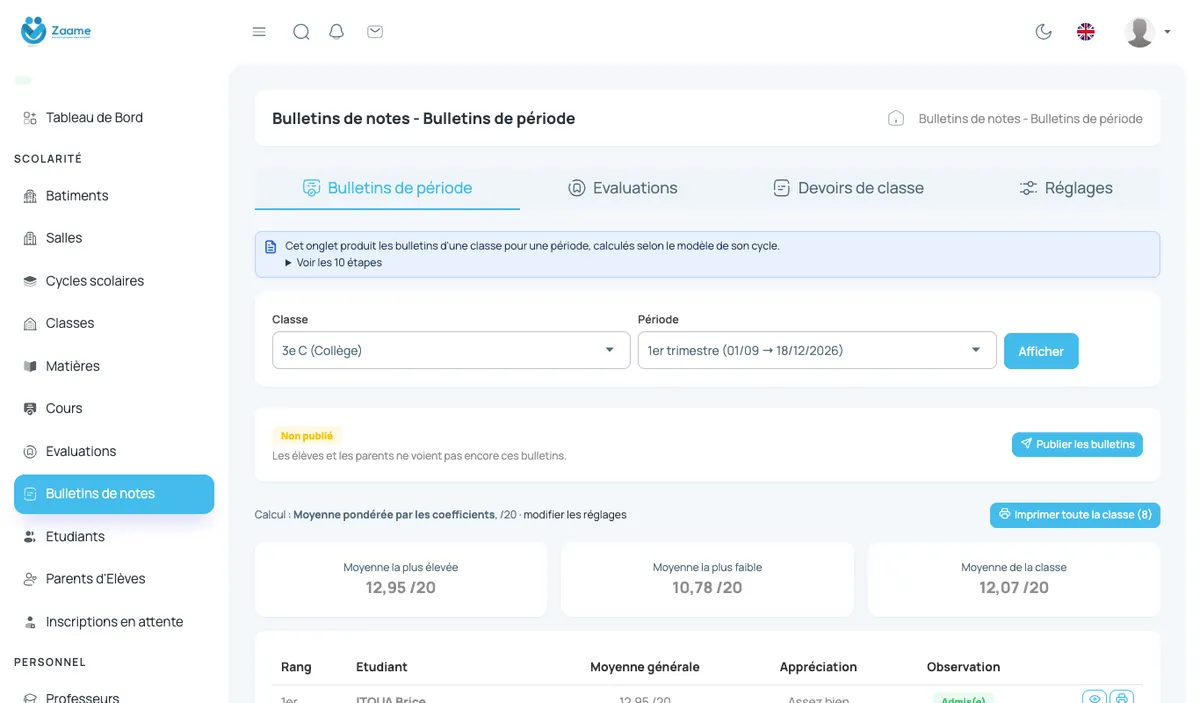
Task: Switch to the Evaluations tab
Action: (622, 188)
